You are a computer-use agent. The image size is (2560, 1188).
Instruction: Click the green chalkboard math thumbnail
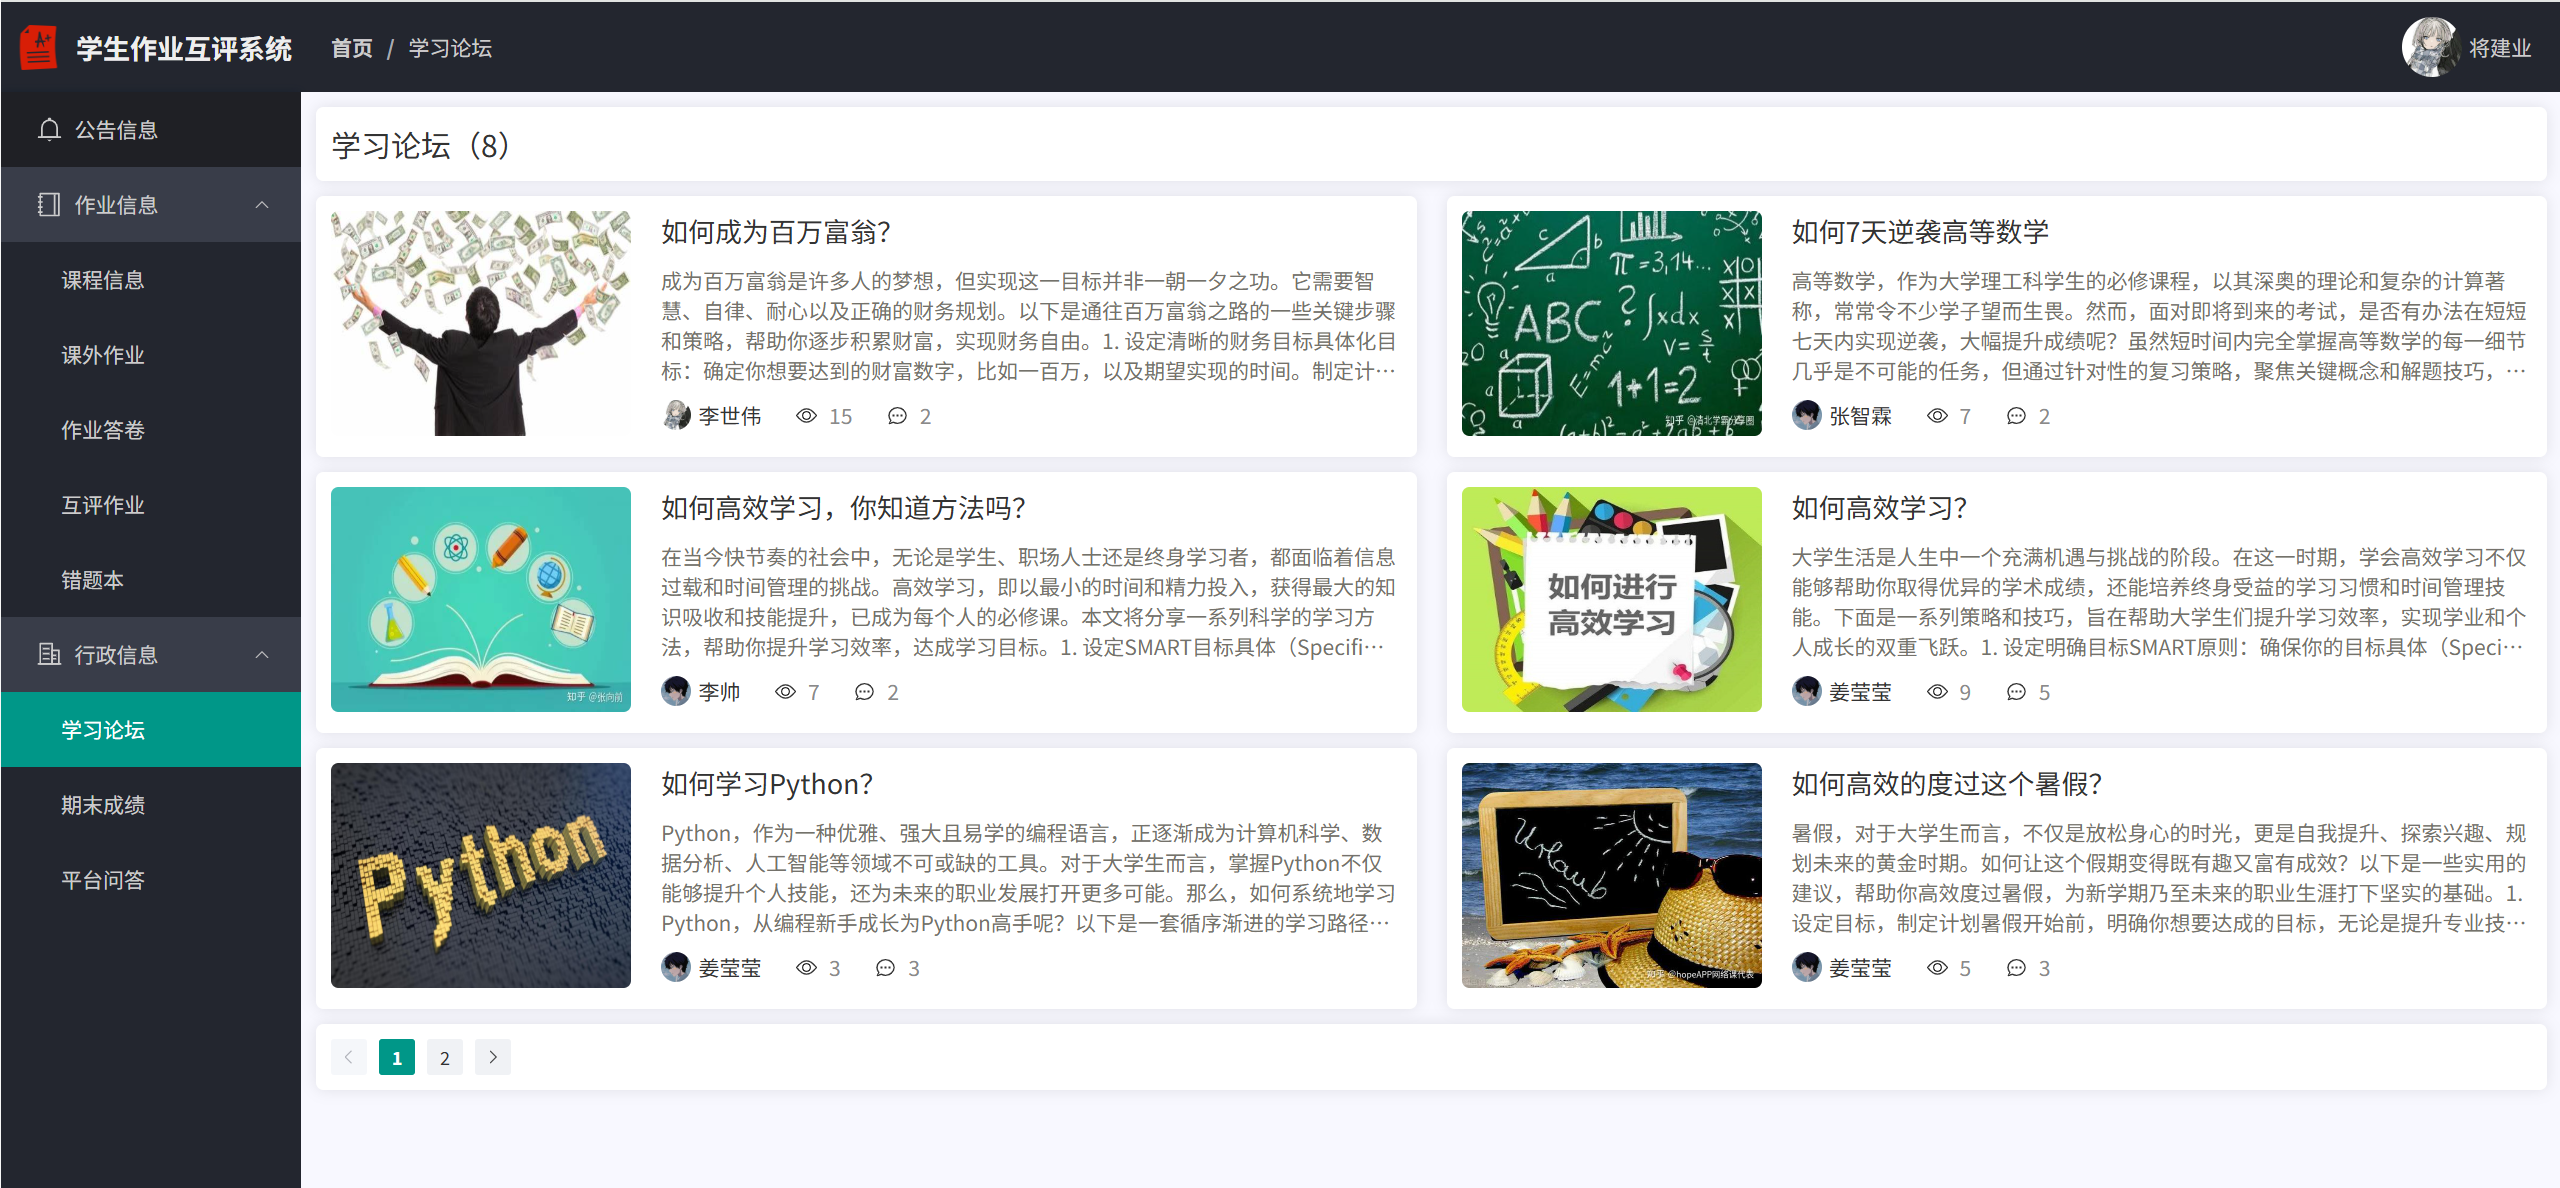coord(1611,323)
